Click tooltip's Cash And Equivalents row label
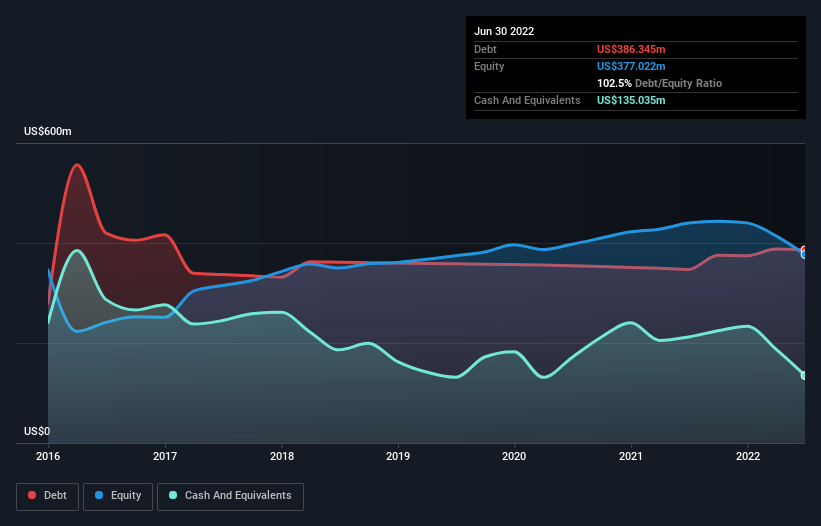 tap(527, 100)
